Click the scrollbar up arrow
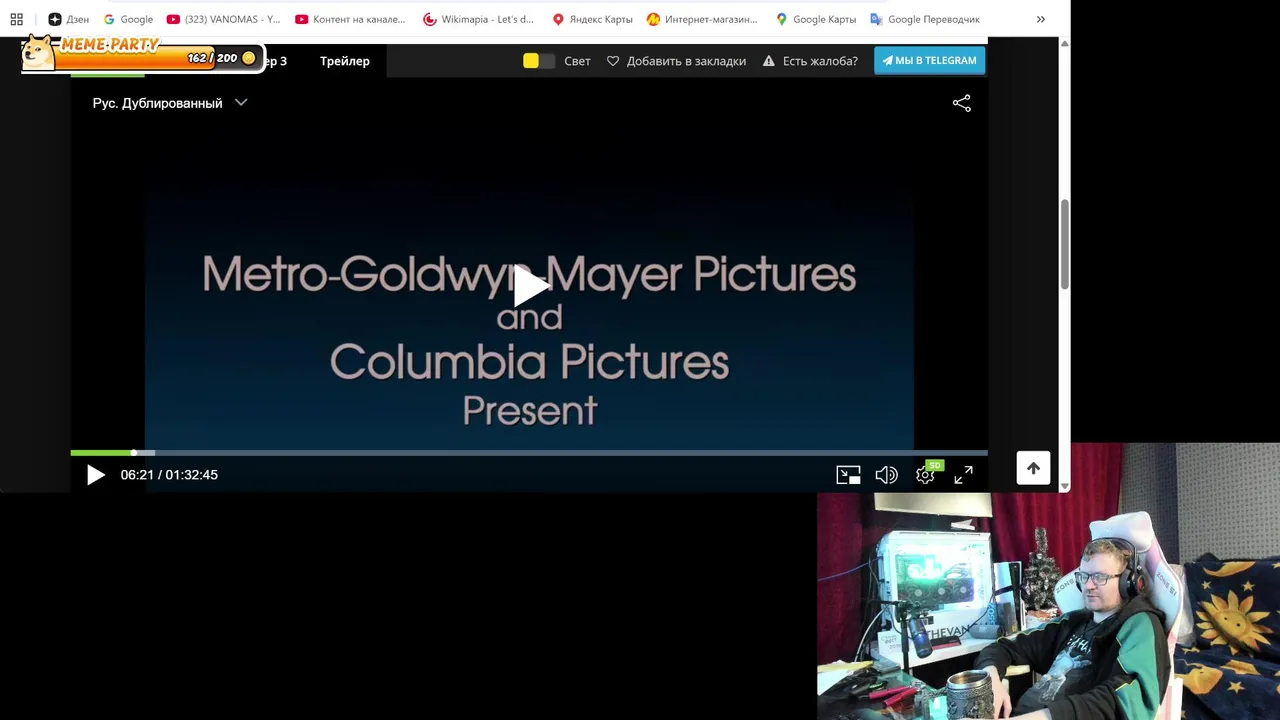The width and height of the screenshot is (1280, 720). [1064, 44]
